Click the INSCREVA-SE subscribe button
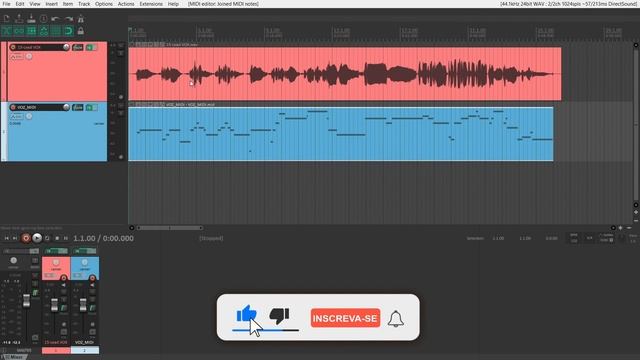640x360 pixels. pos(345,318)
